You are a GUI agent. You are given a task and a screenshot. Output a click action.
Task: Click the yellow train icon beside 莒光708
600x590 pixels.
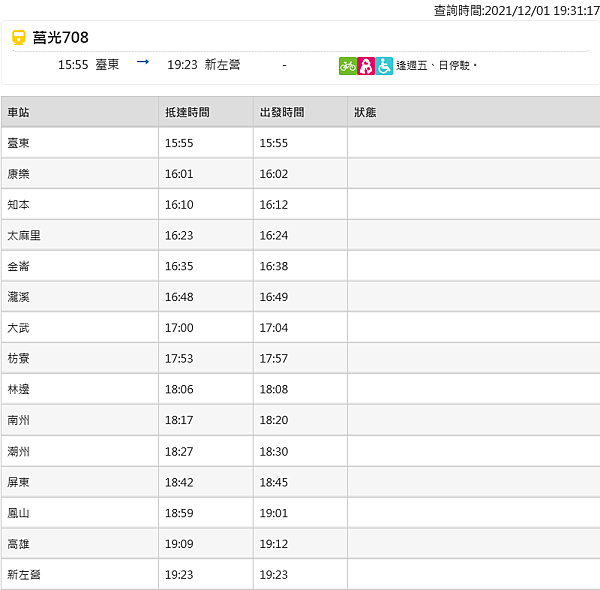18,37
